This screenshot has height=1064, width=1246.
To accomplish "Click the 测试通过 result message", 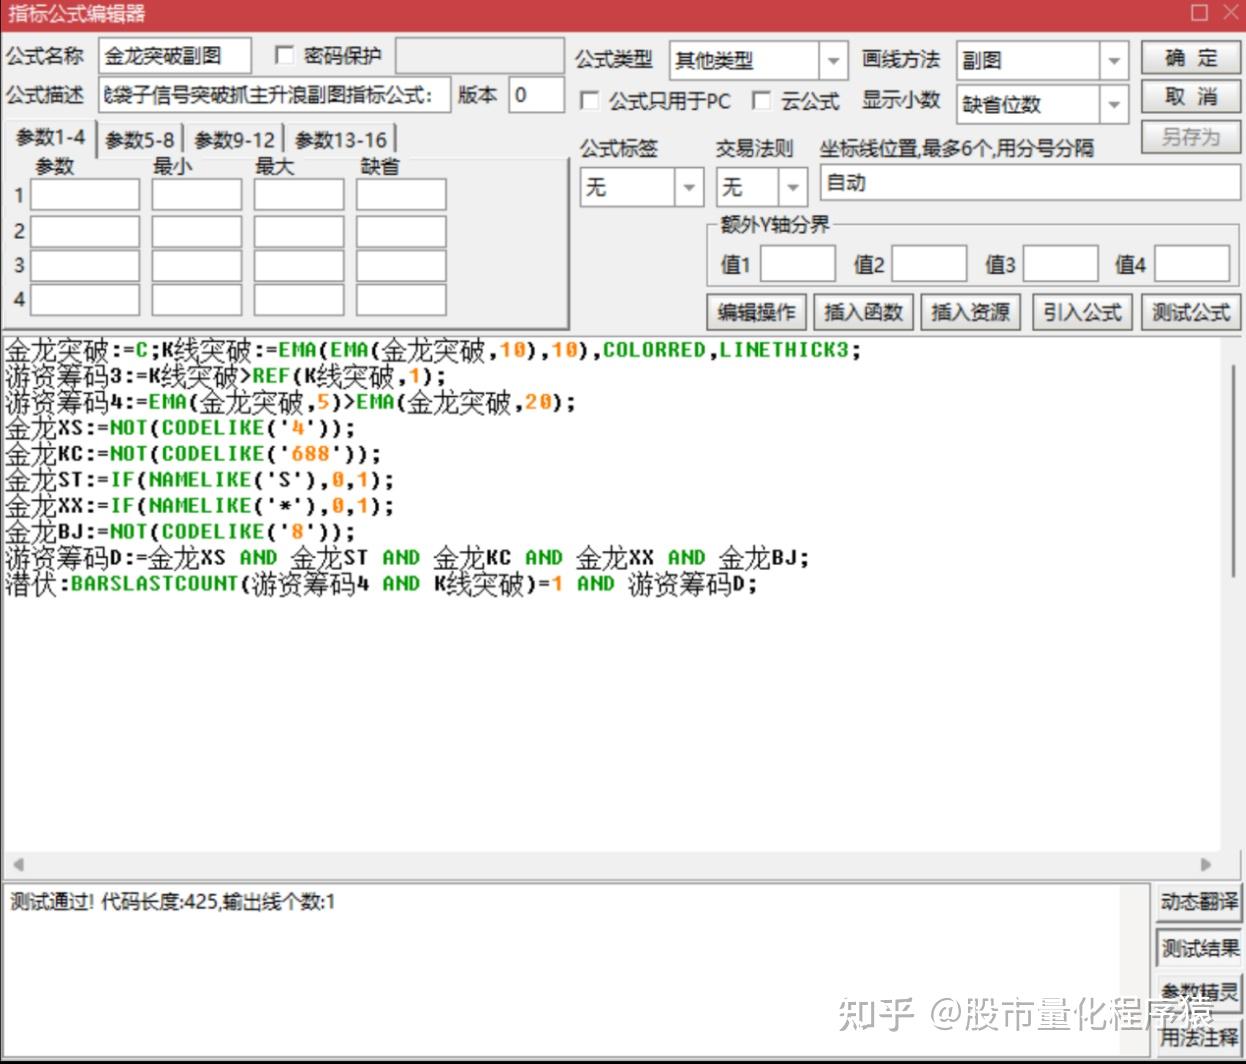I will click(x=173, y=902).
